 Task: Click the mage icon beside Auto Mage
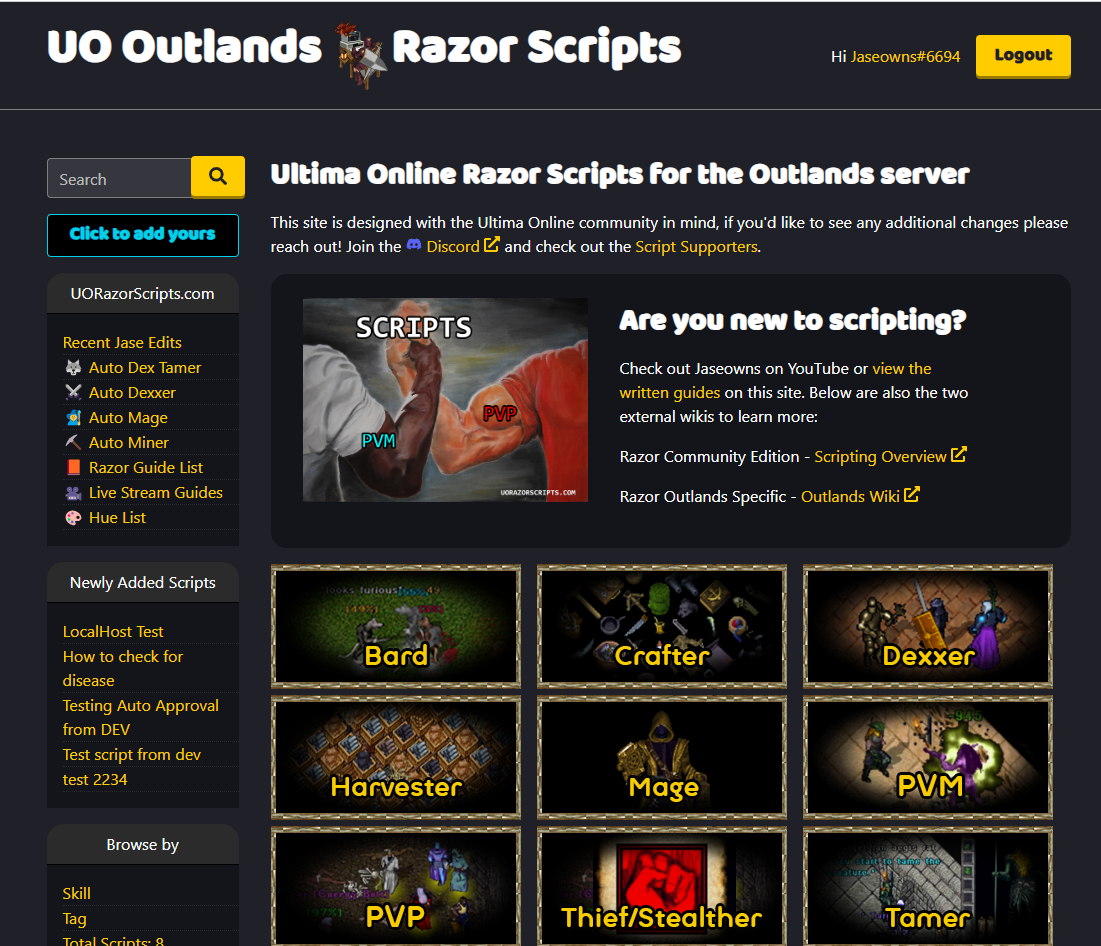pyautogui.click(x=73, y=418)
